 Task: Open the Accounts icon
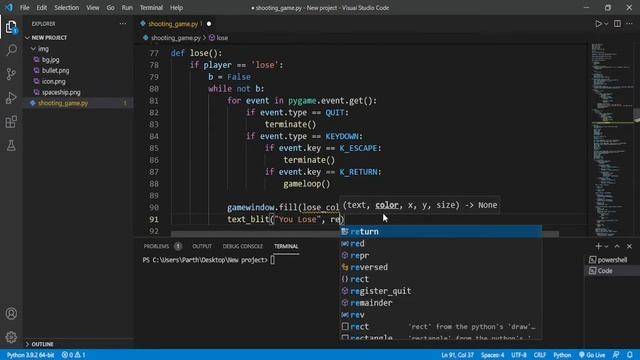(x=11, y=313)
